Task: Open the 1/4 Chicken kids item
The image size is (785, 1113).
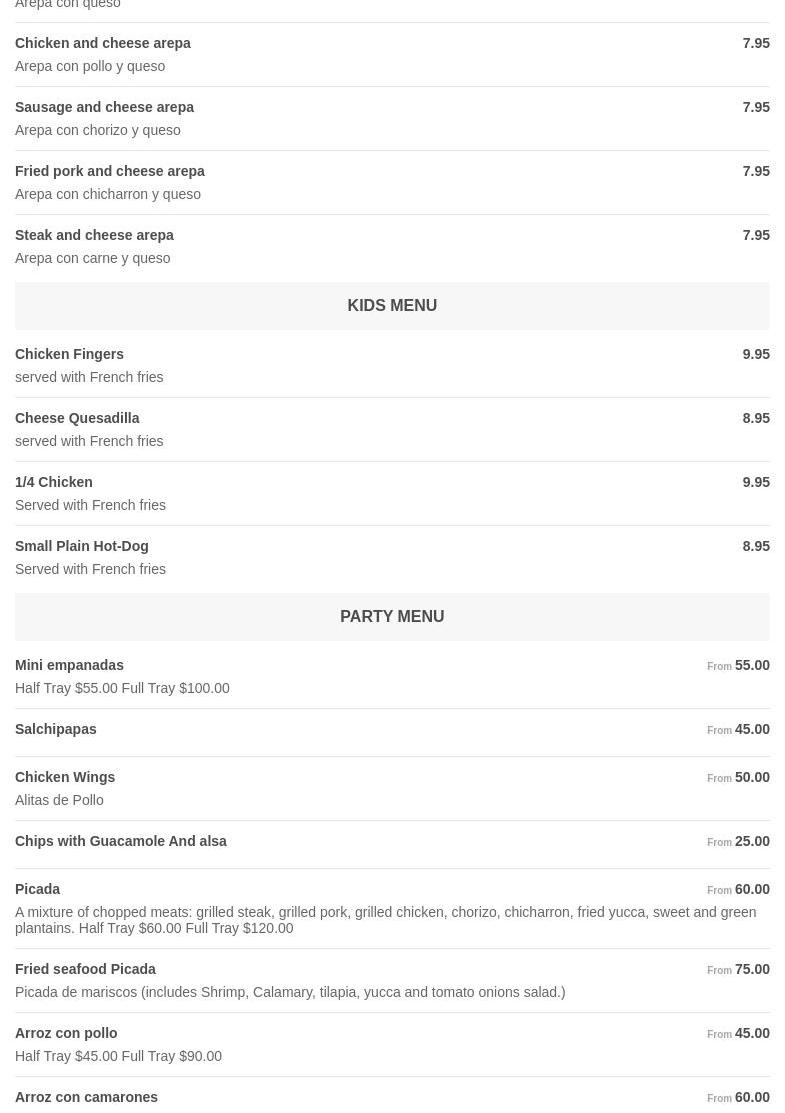Action: [x=54, y=483]
